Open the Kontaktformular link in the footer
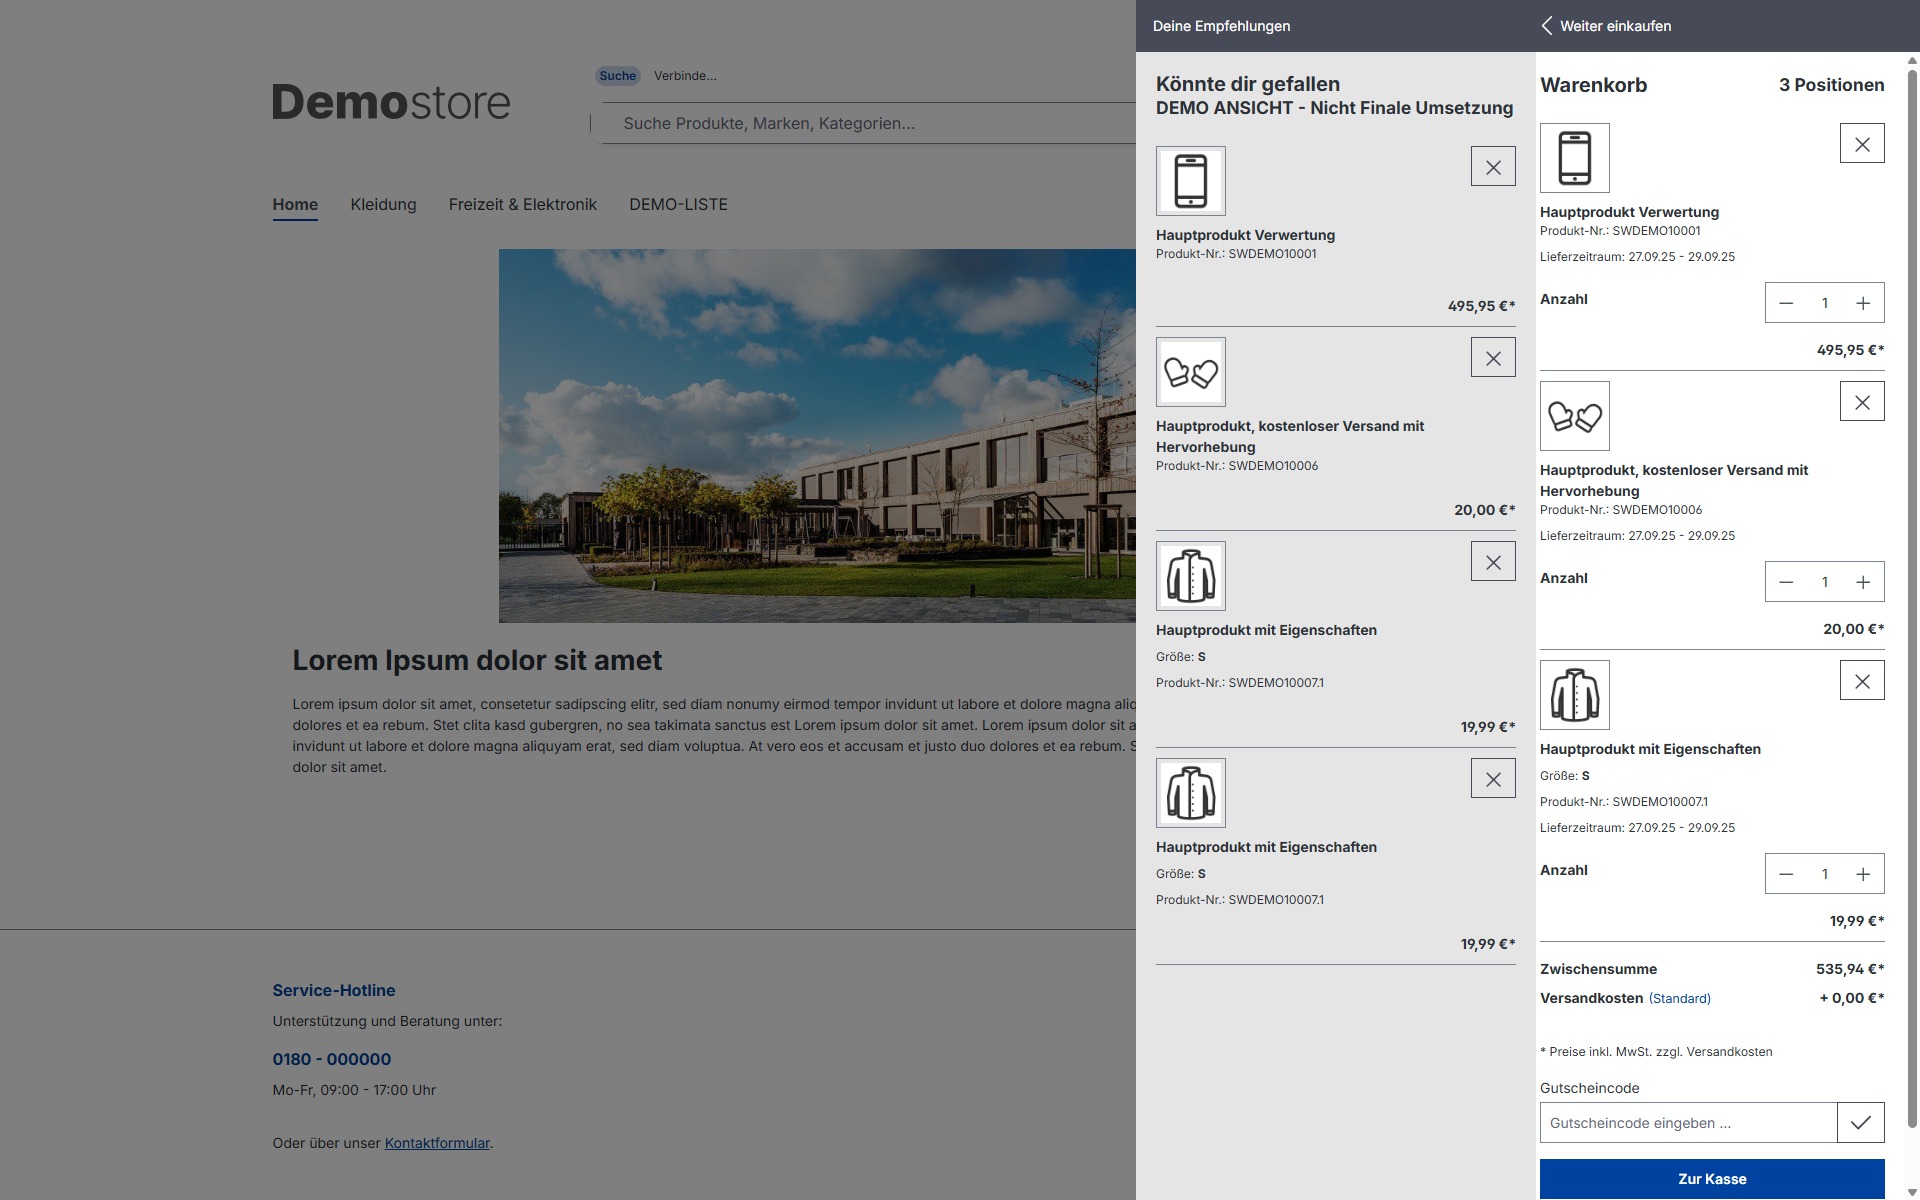1920x1200 pixels. coord(437,1143)
